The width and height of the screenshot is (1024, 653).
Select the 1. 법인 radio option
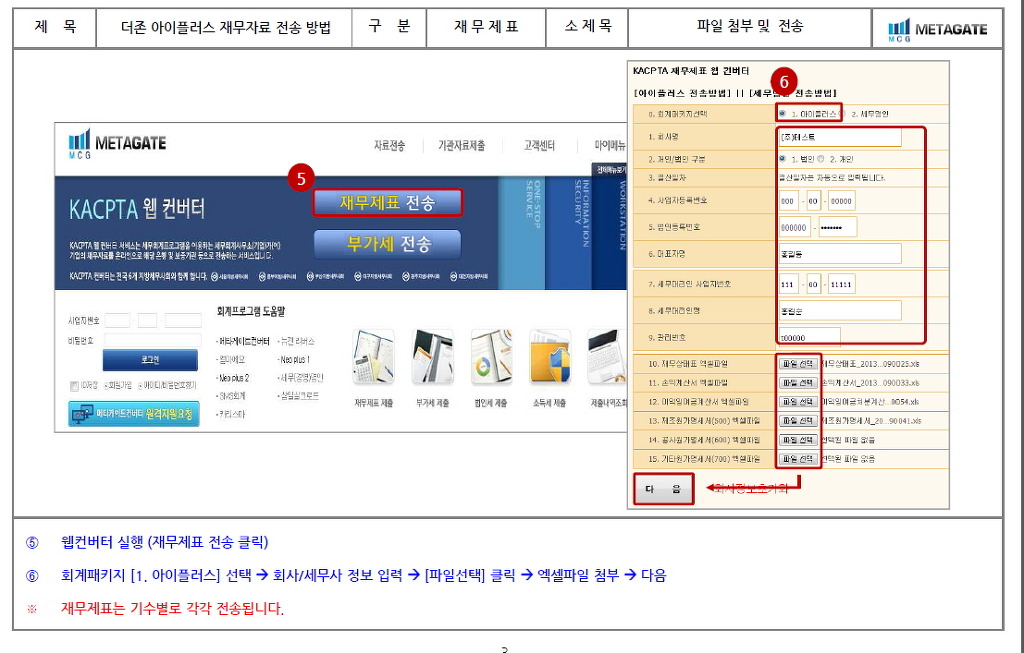coord(782,159)
